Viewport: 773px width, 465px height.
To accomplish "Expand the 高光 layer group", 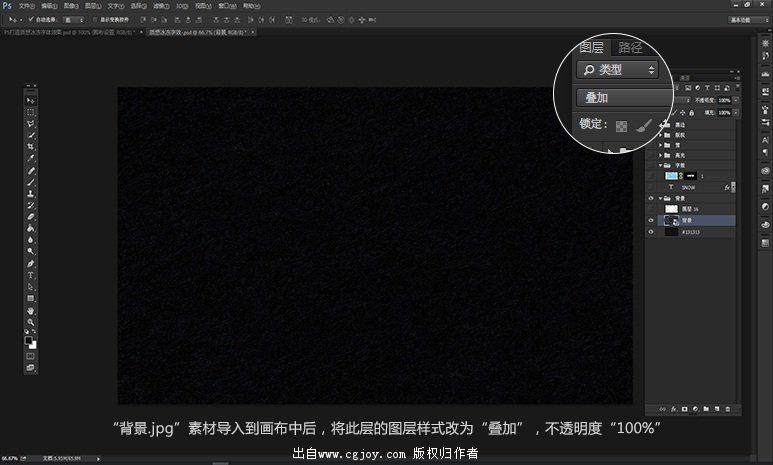I will (x=661, y=155).
